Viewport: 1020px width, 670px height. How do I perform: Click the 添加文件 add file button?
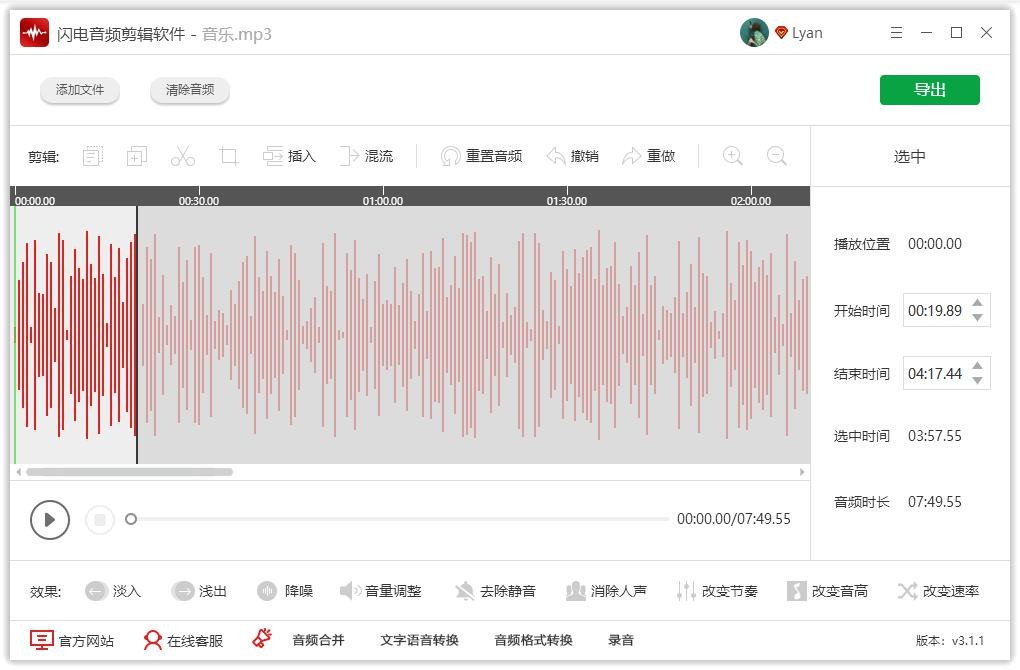pyautogui.click(x=80, y=90)
